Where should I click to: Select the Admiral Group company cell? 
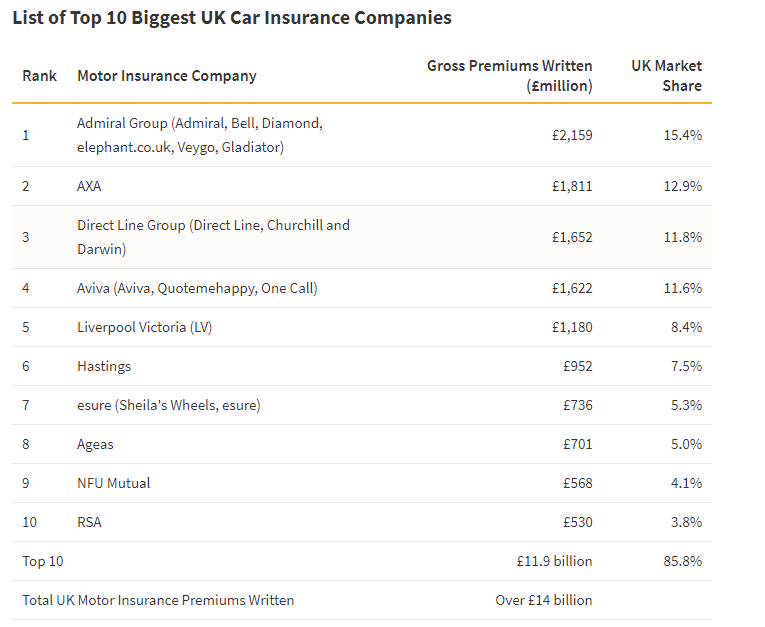coord(200,135)
